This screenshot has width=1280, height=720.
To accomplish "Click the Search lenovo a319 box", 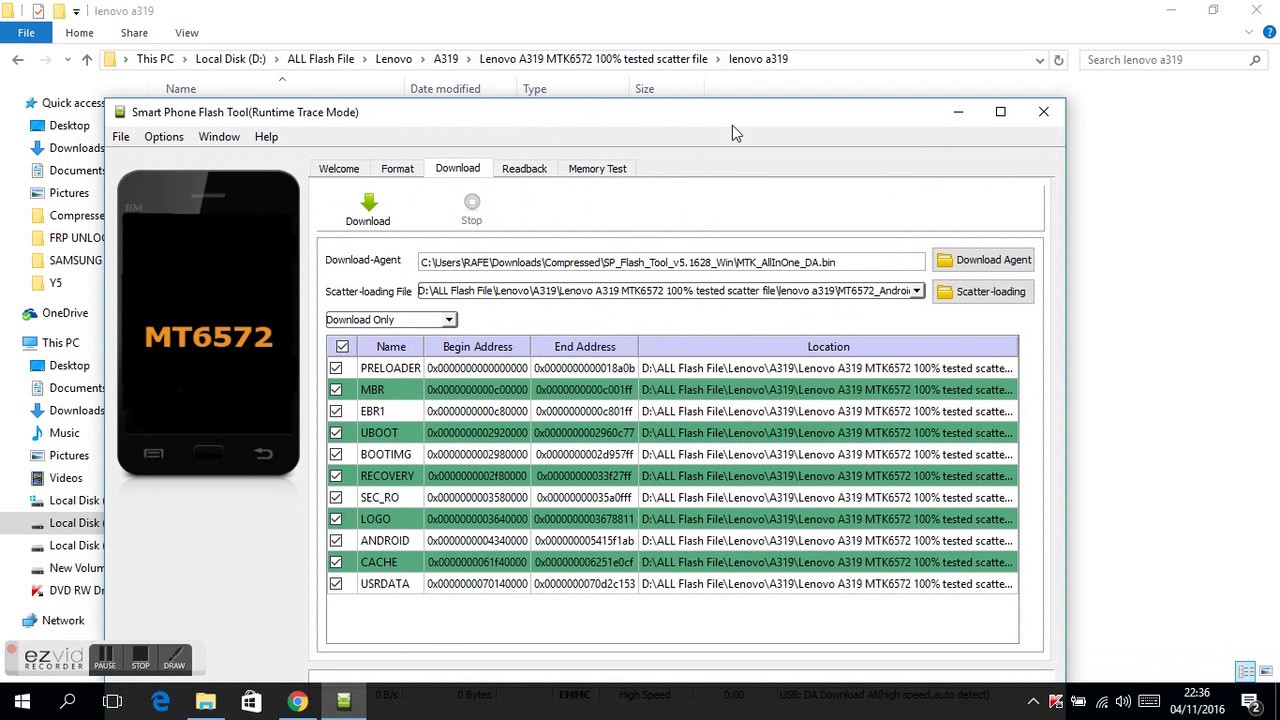I will (x=1173, y=60).
